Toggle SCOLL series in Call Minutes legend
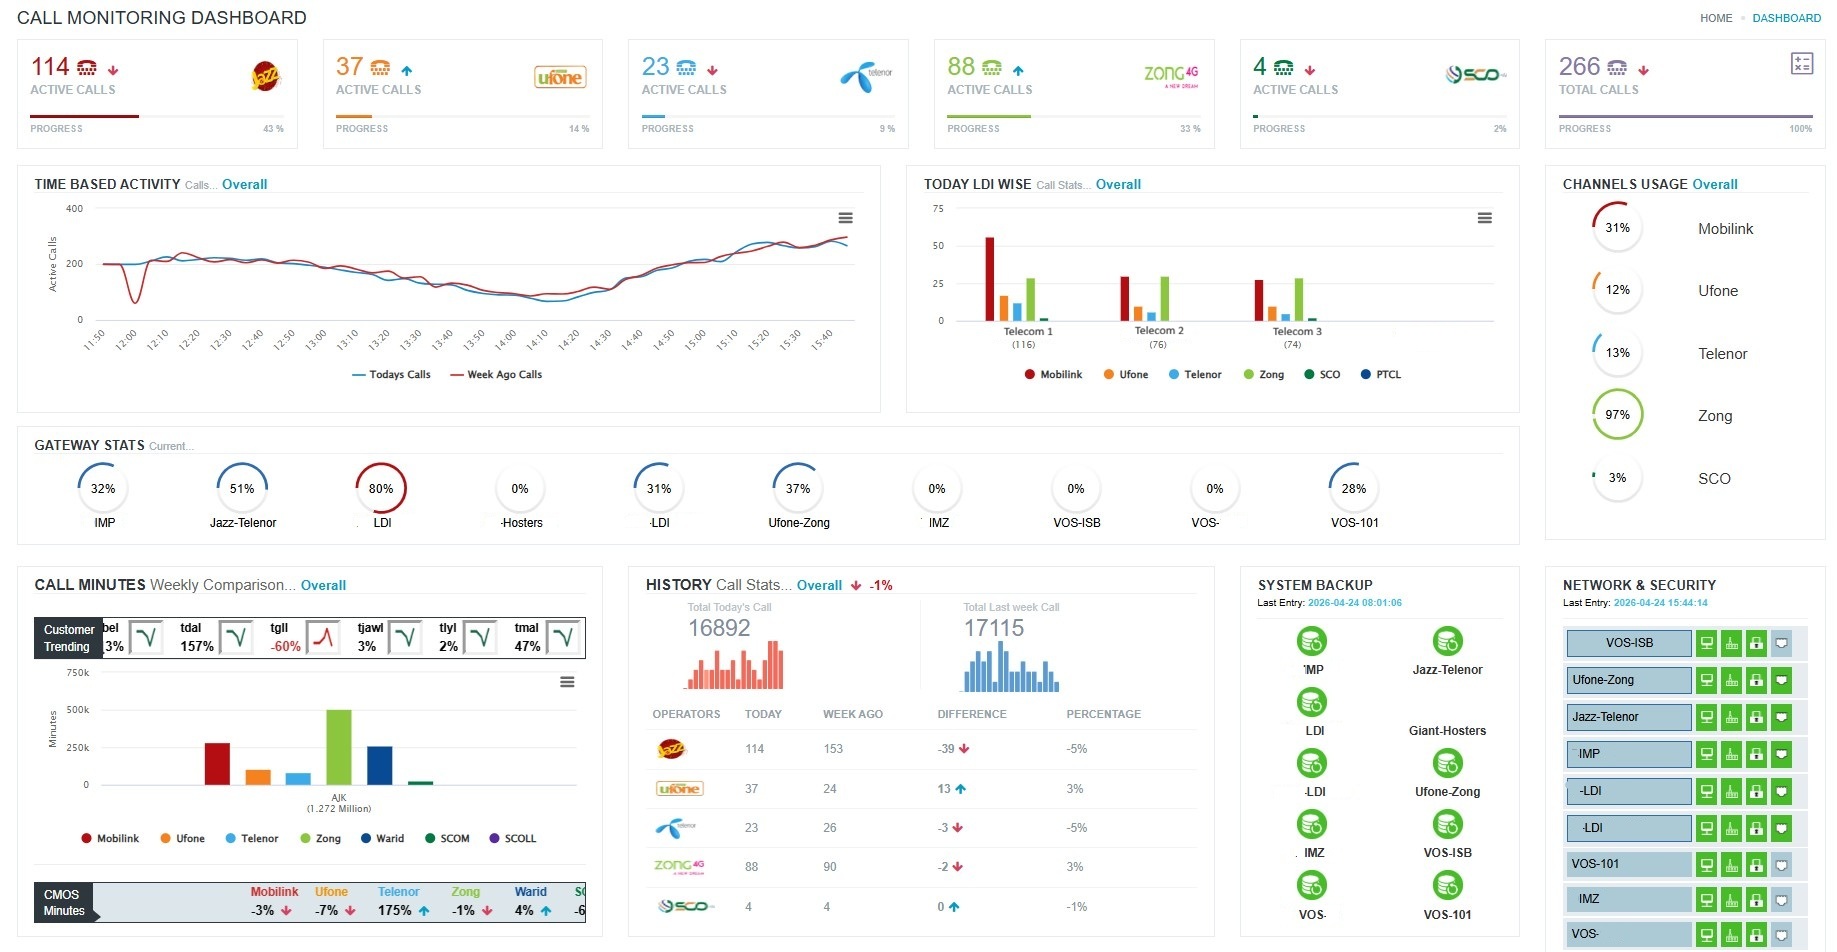1837x952 pixels. (x=512, y=839)
